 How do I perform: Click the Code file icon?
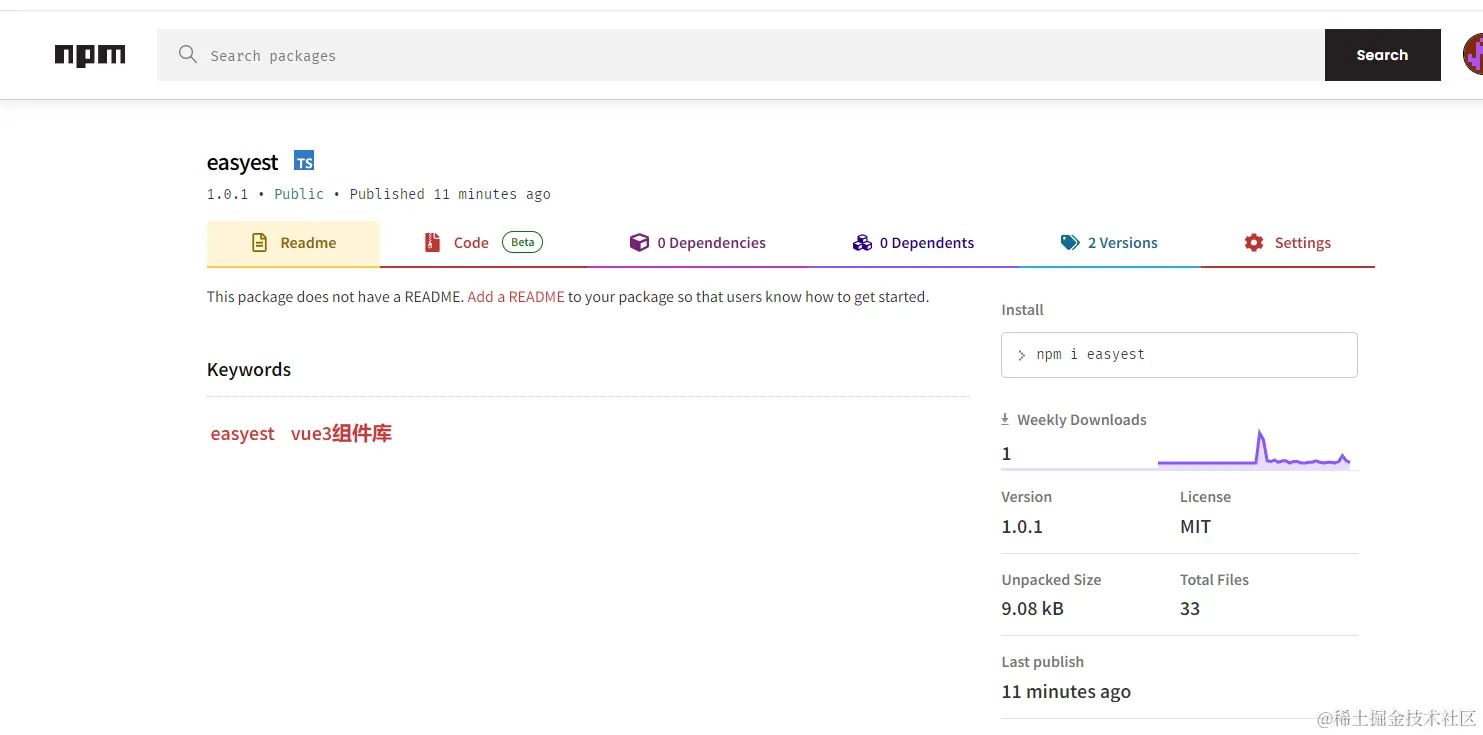(x=432, y=242)
